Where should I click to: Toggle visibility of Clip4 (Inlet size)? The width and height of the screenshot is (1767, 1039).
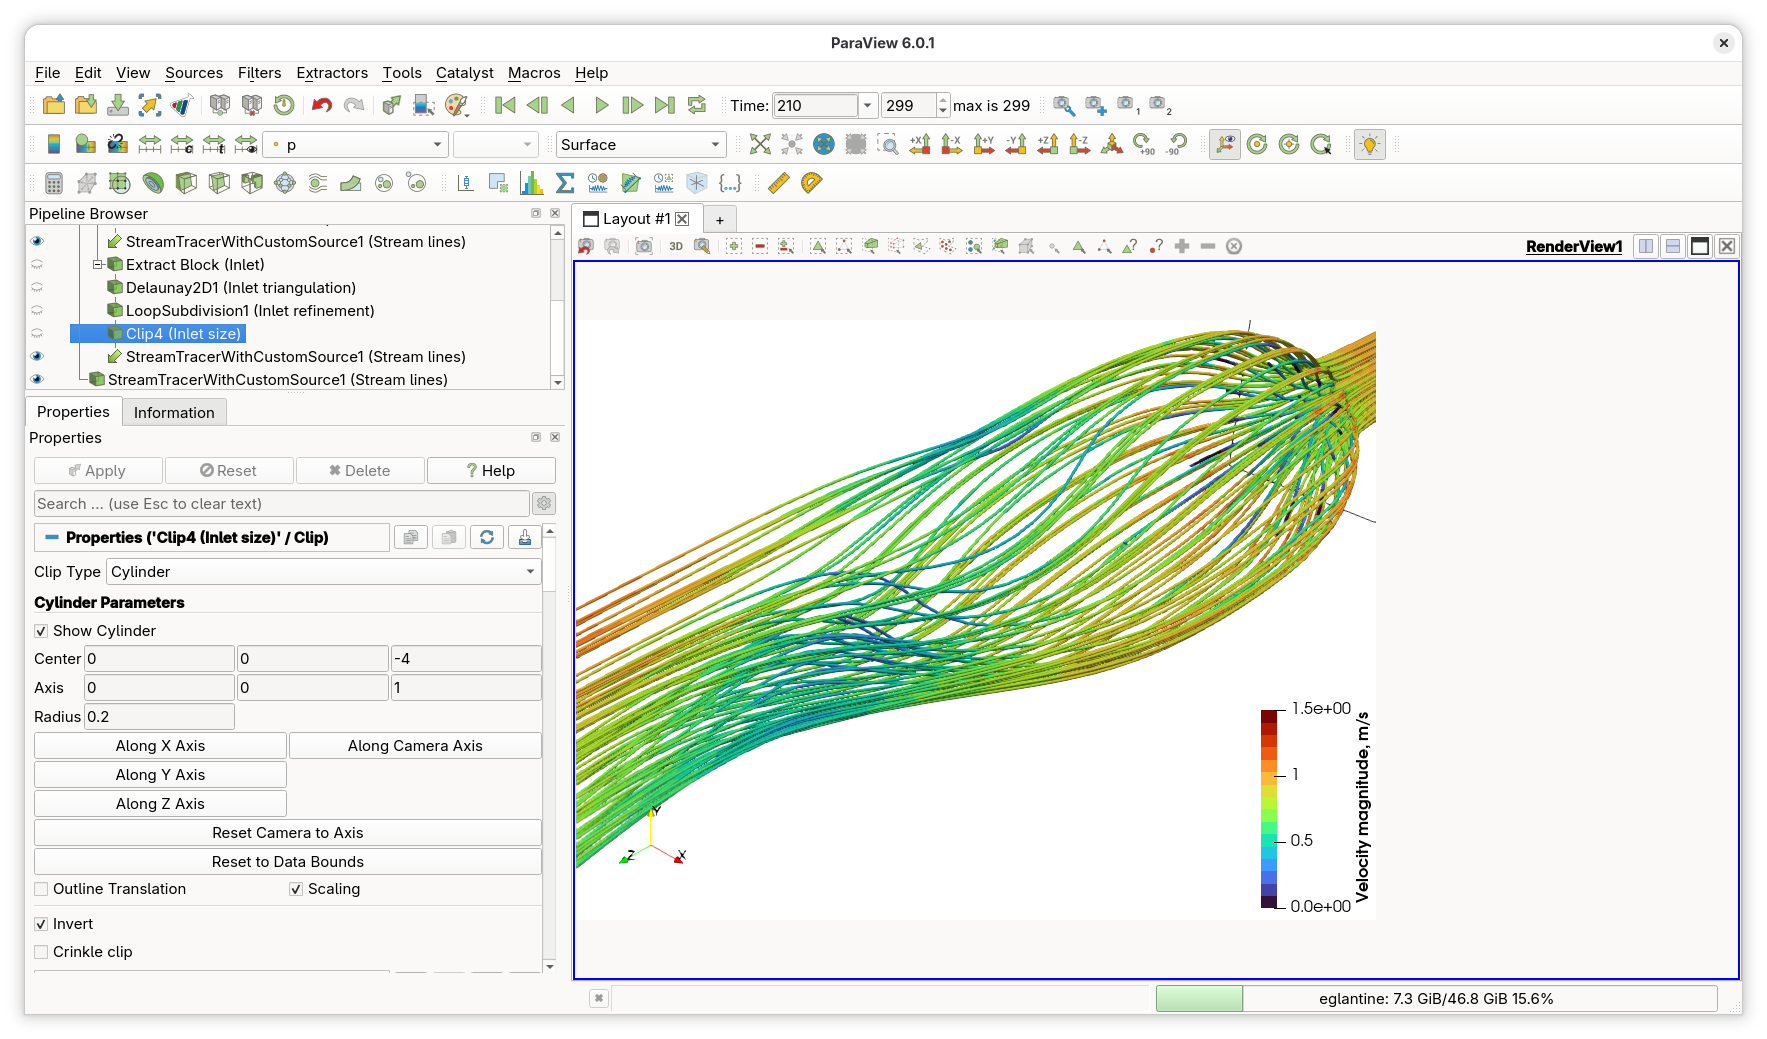(x=37, y=334)
